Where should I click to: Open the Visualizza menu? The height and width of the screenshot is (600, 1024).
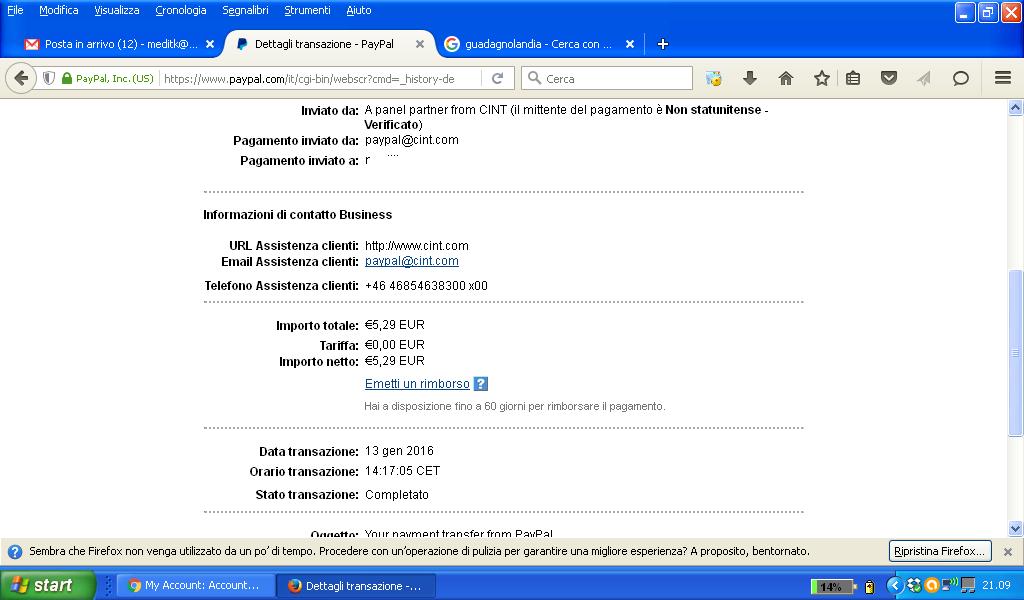tap(116, 10)
